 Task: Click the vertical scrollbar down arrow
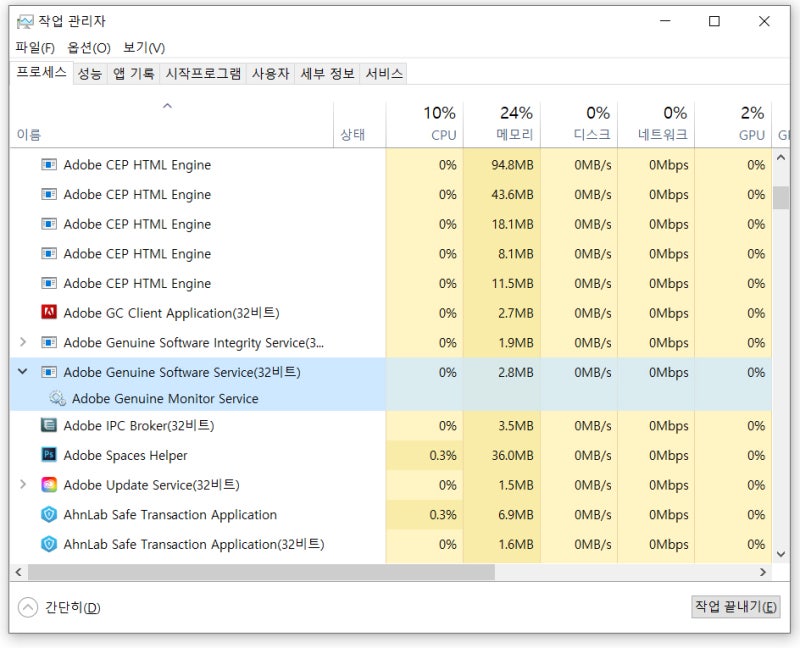[781, 554]
